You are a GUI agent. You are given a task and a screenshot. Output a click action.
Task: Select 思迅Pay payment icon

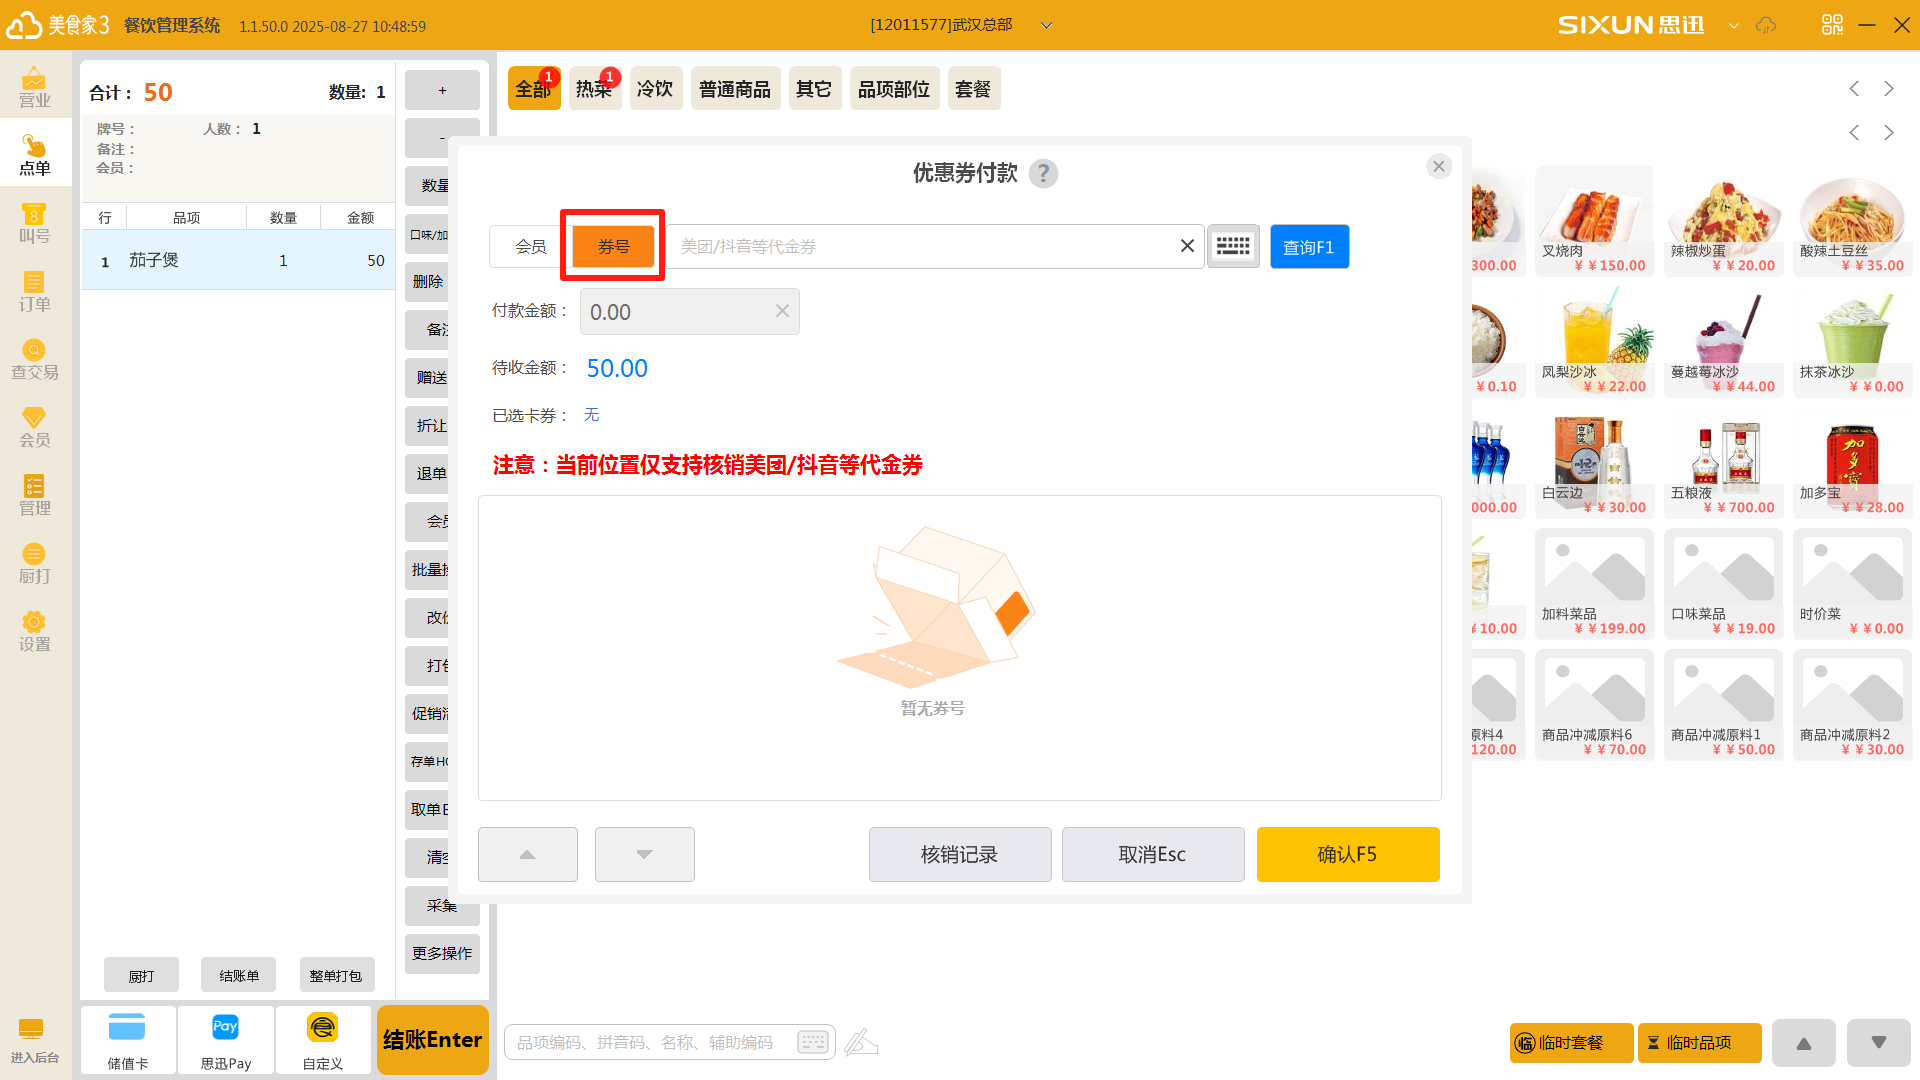pos(226,1040)
